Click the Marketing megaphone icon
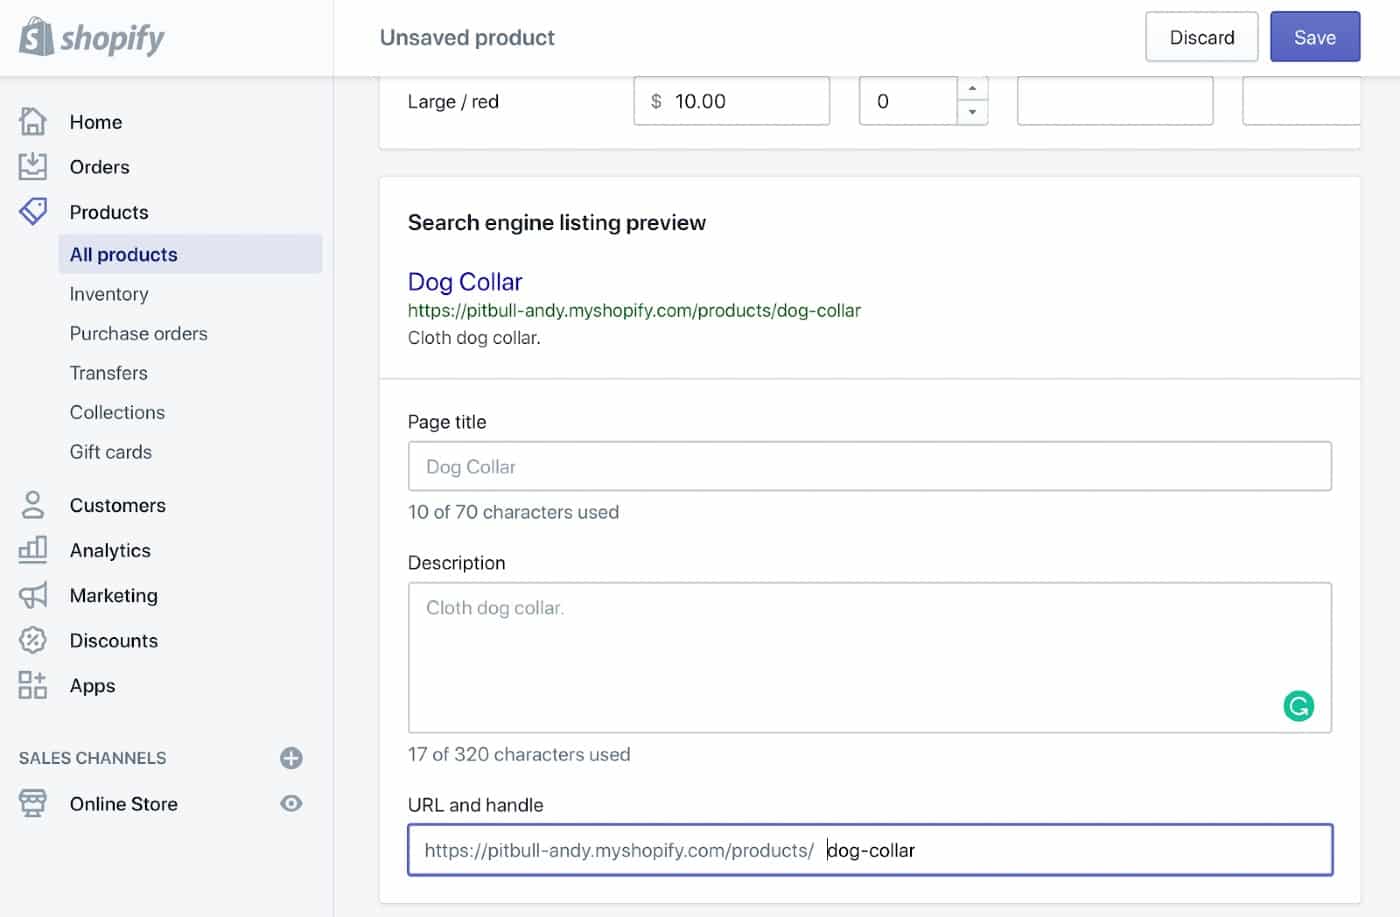This screenshot has height=917, width=1400. 31,595
